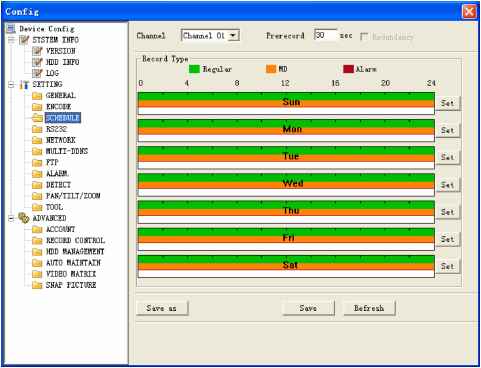
Task: Click the DETECT folder icon
Action: tap(37, 185)
